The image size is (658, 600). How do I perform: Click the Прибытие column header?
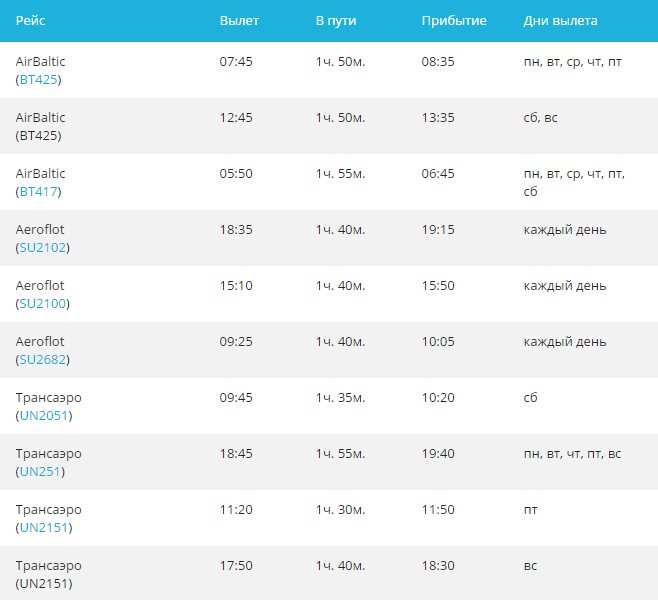click(x=454, y=21)
